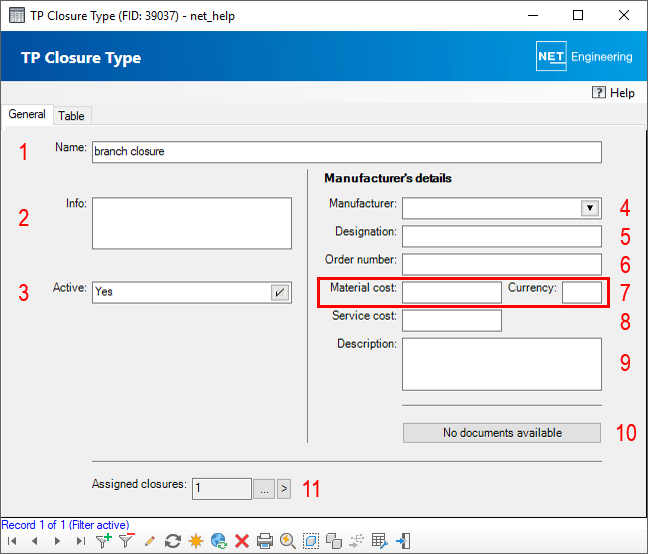Click the exit door arrow icon
This screenshot has width=648, height=554.
tap(403, 541)
